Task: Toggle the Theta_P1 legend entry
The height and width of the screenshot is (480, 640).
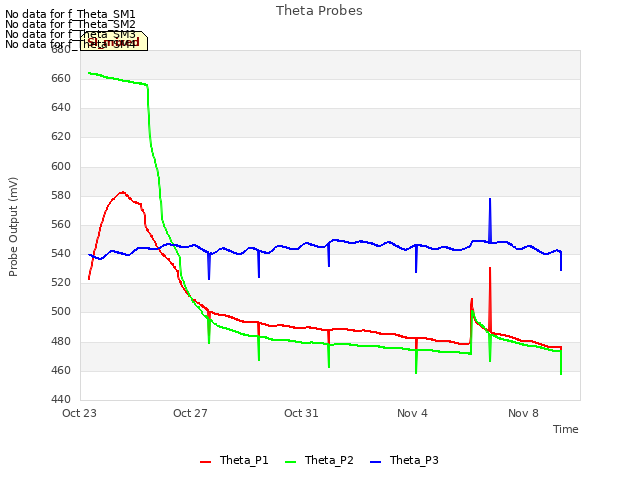Action: point(234,460)
